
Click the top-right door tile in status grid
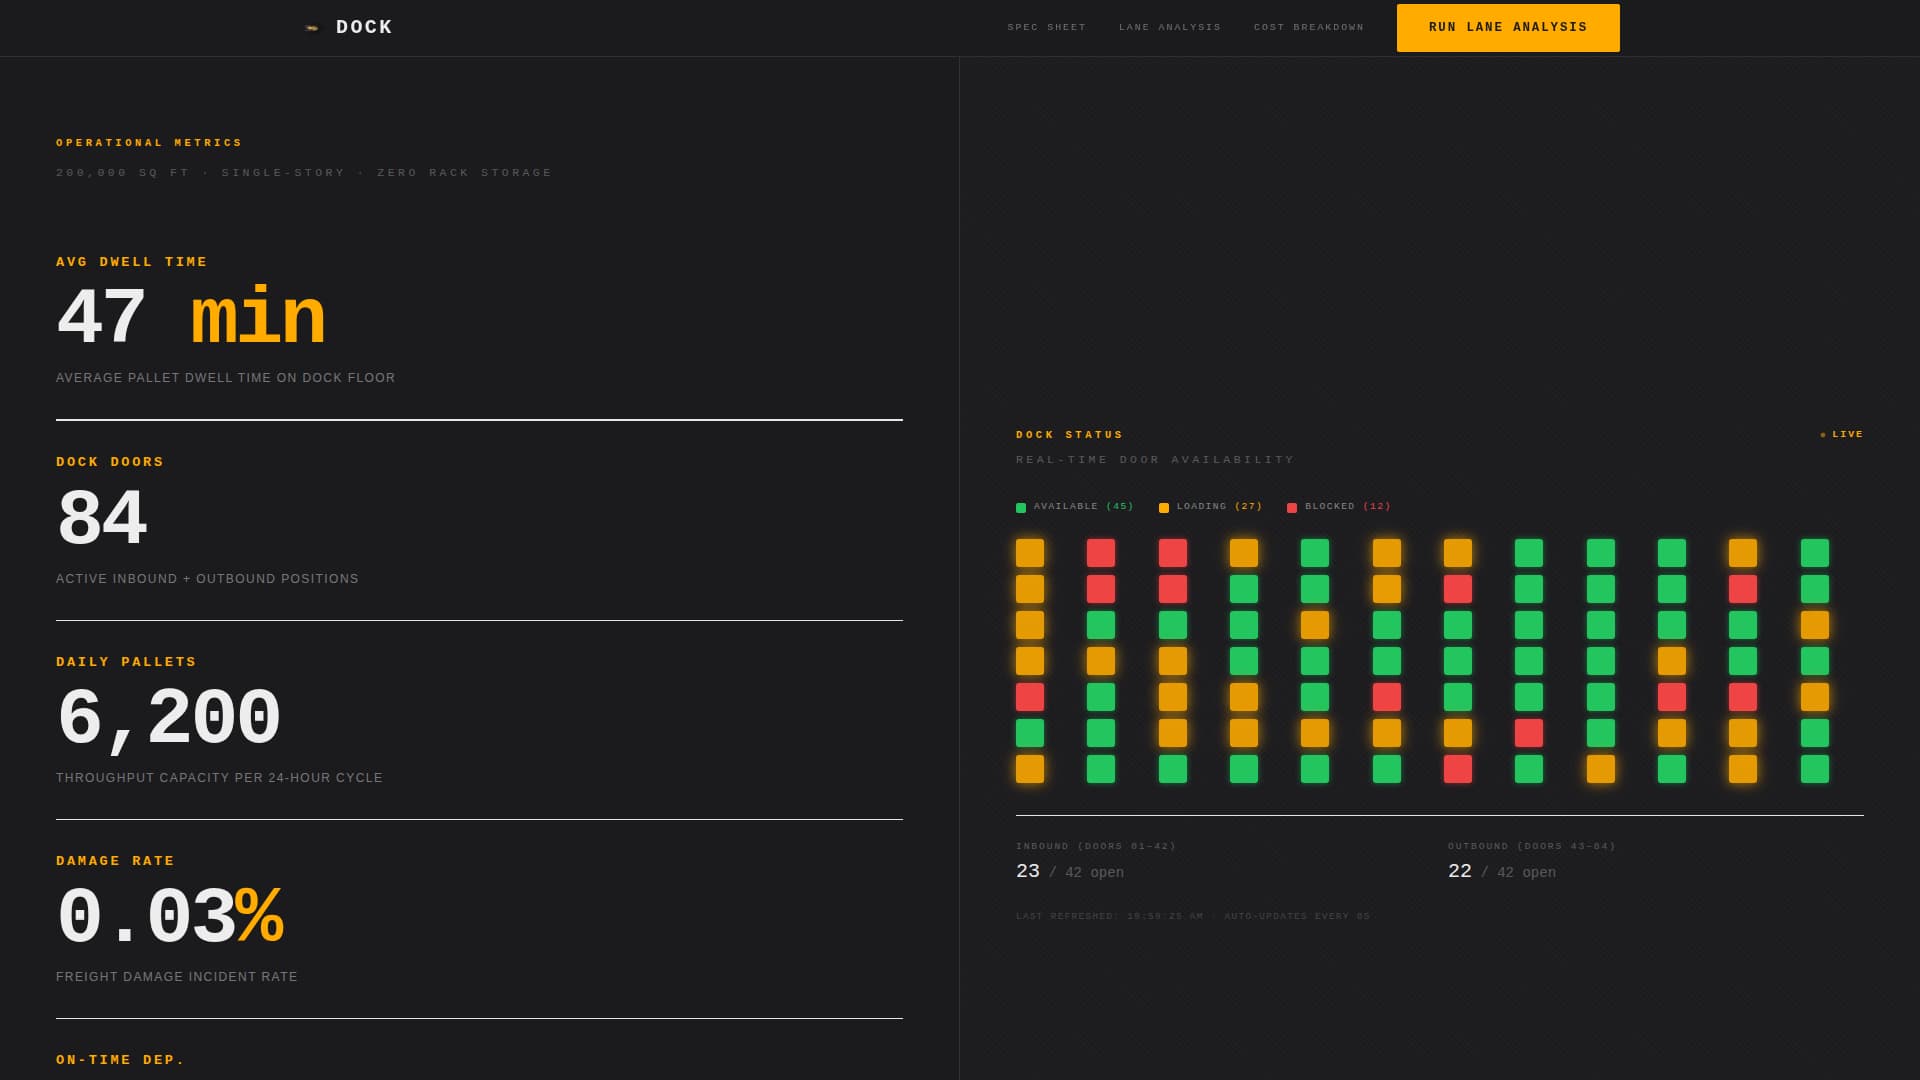[1815, 553]
